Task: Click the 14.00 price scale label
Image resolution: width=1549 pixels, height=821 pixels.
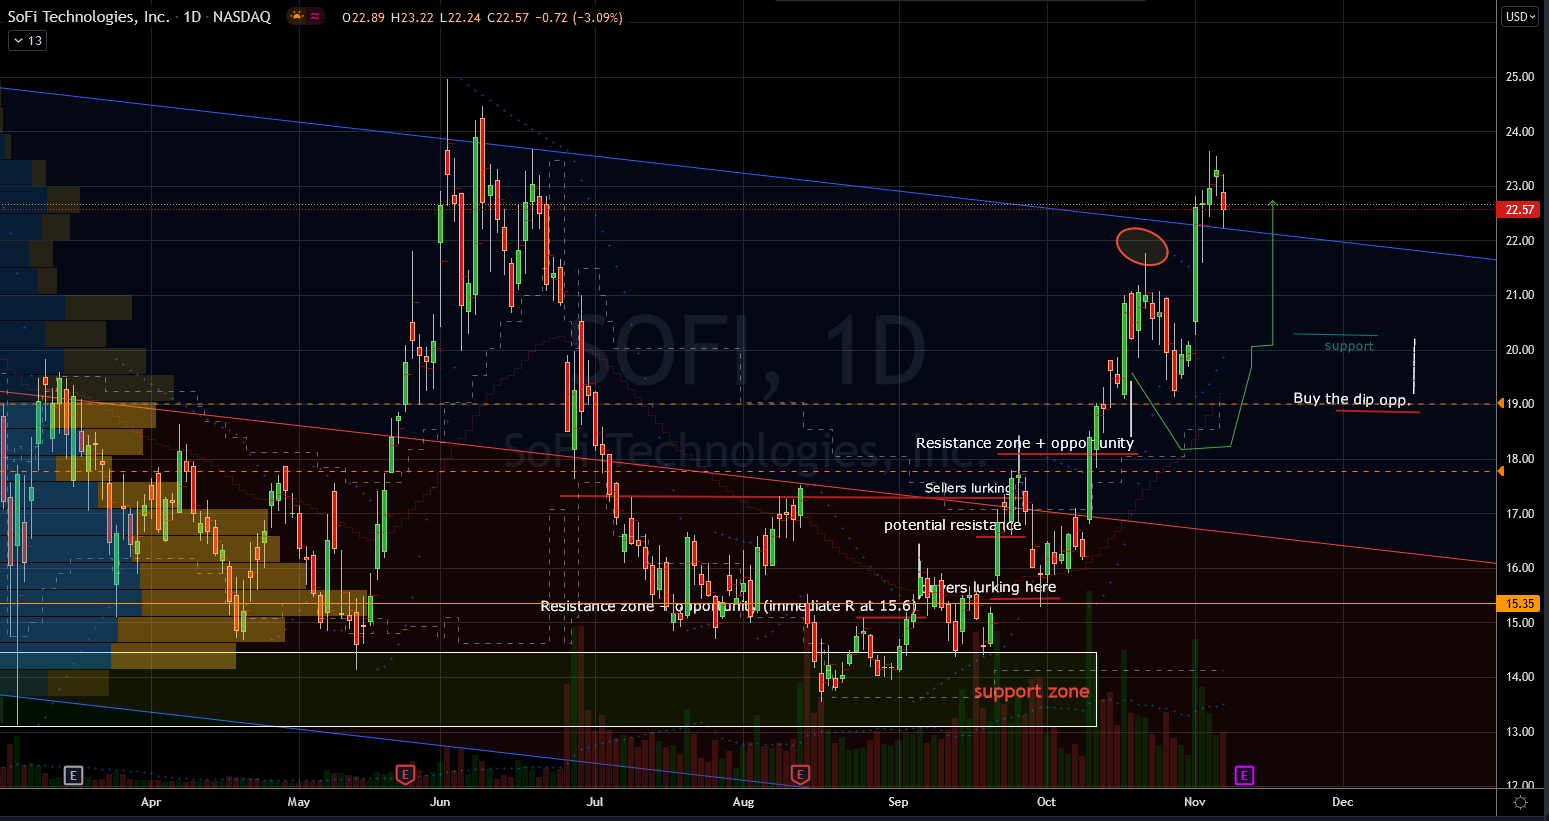Action: 1520,677
